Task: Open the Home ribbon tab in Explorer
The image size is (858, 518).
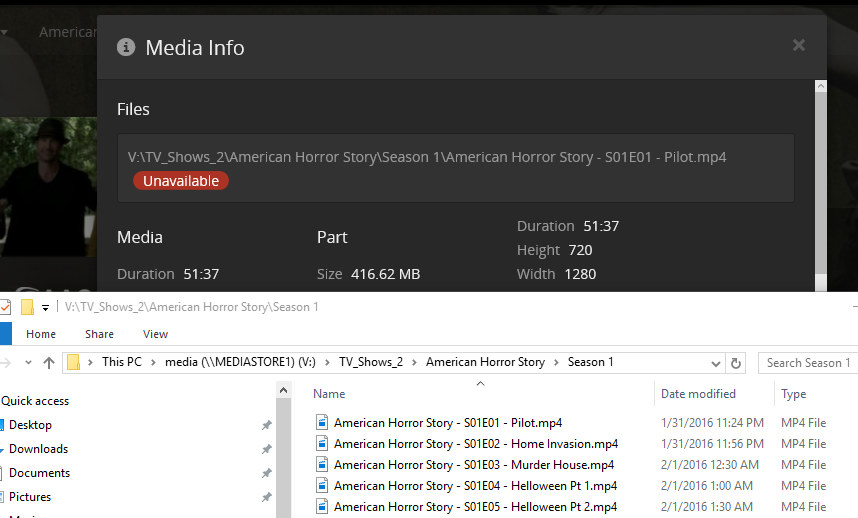Action: click(41, 334)
